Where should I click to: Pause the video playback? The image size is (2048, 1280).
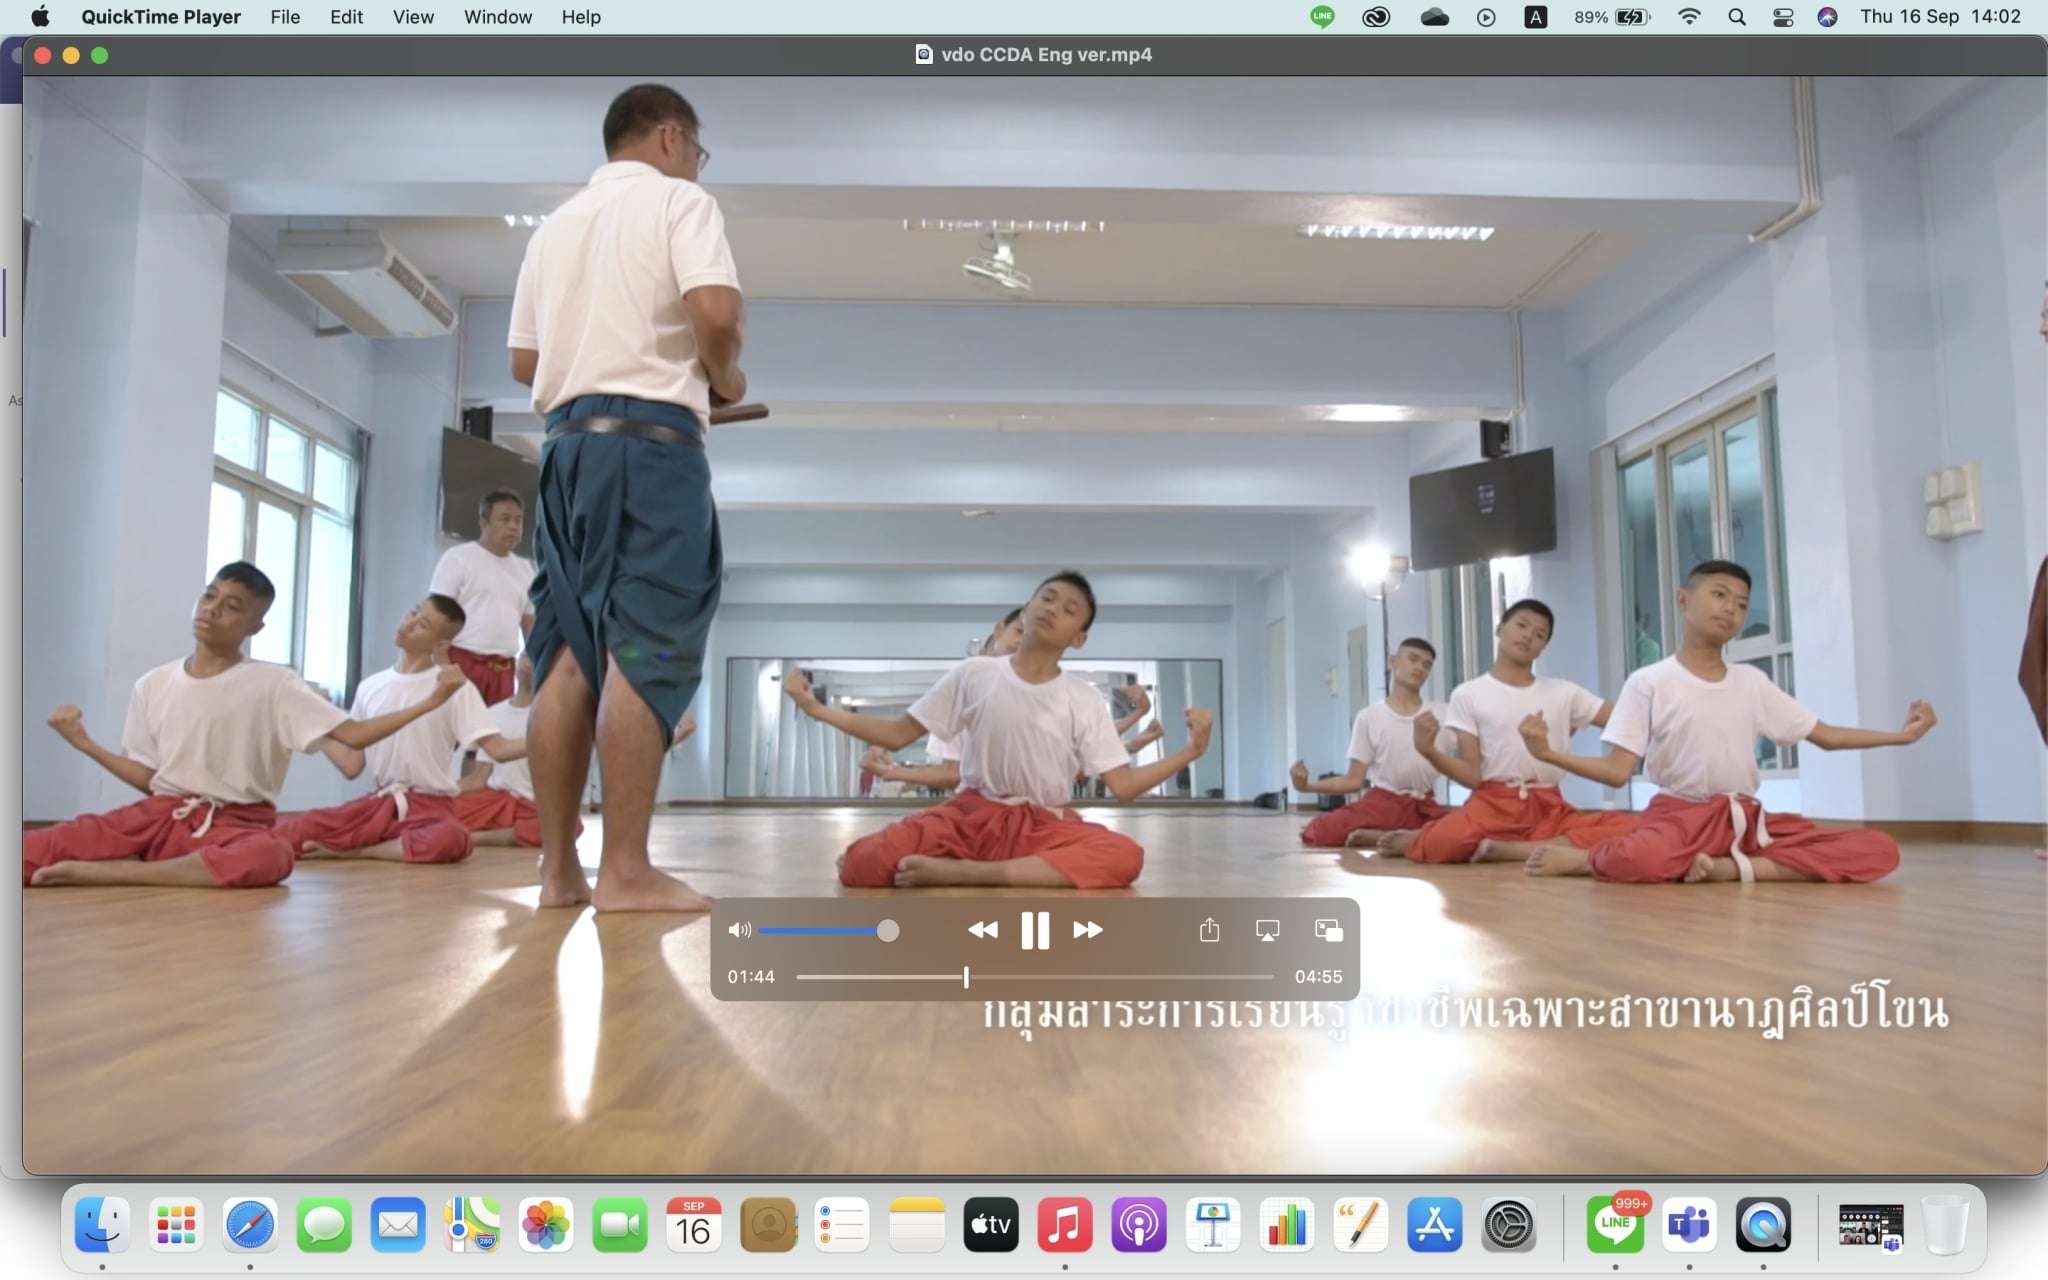pos(1035,930)
